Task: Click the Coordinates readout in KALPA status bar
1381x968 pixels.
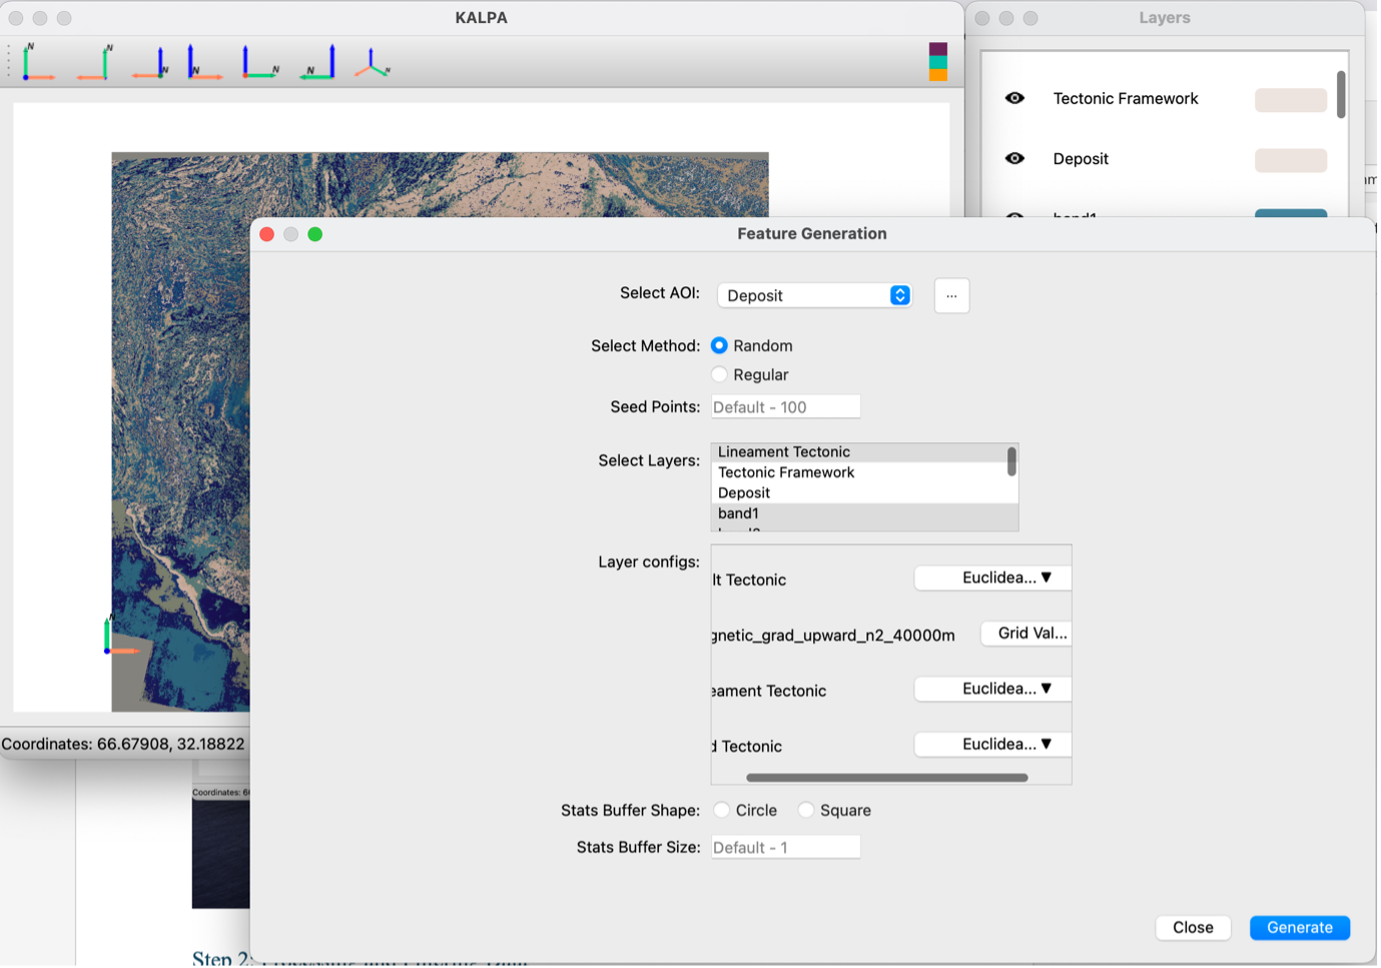Action: 123,744
